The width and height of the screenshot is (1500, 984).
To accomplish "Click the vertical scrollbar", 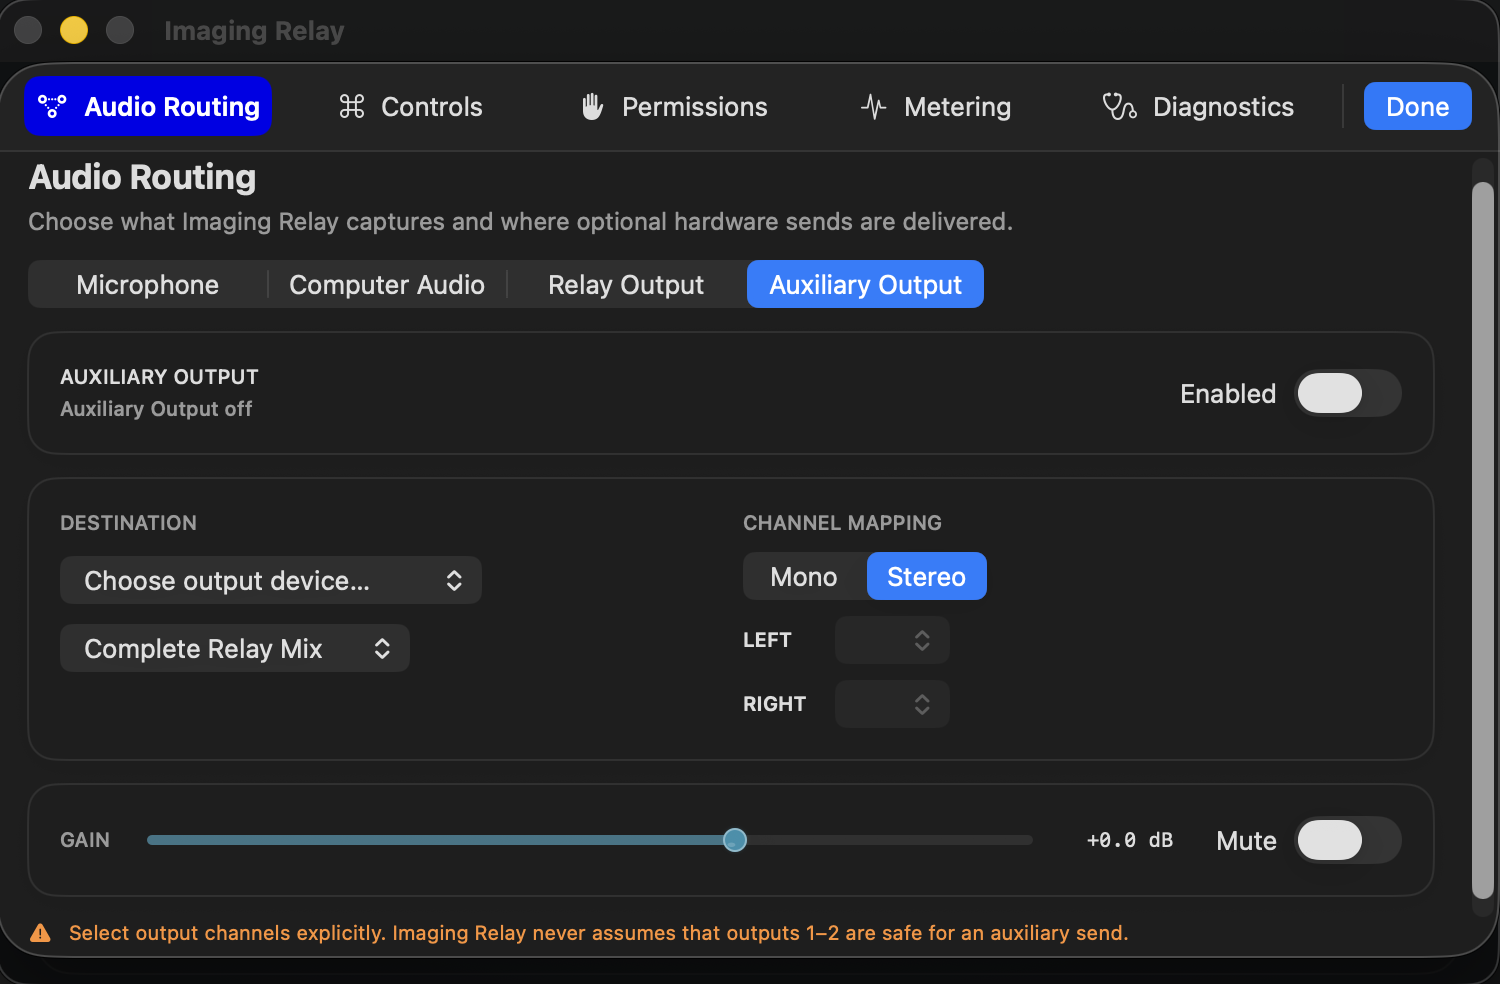I will click(1483, 540).
